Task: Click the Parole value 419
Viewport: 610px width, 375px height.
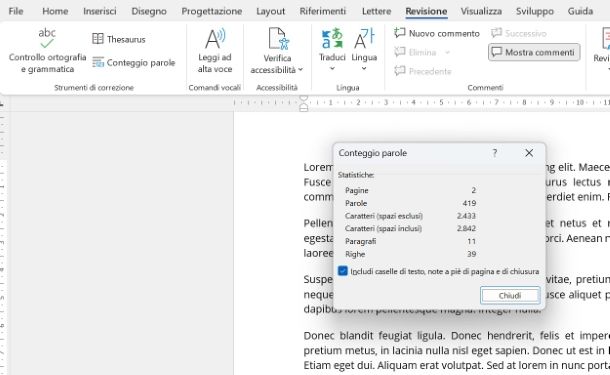Action: point(469,203)
